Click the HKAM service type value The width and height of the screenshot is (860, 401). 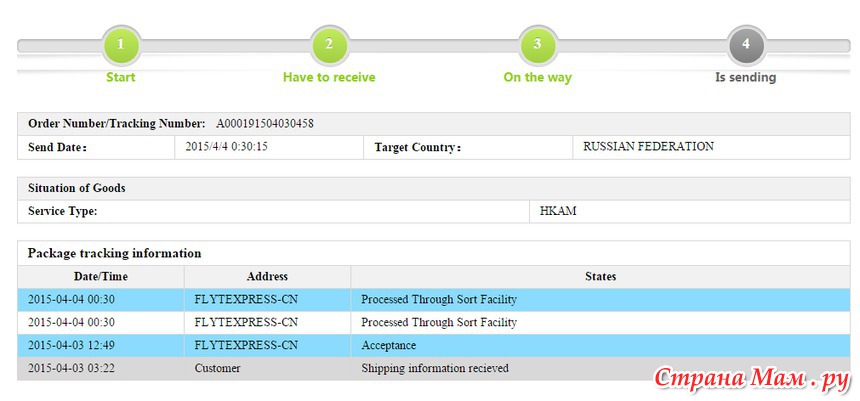(558, 211)
